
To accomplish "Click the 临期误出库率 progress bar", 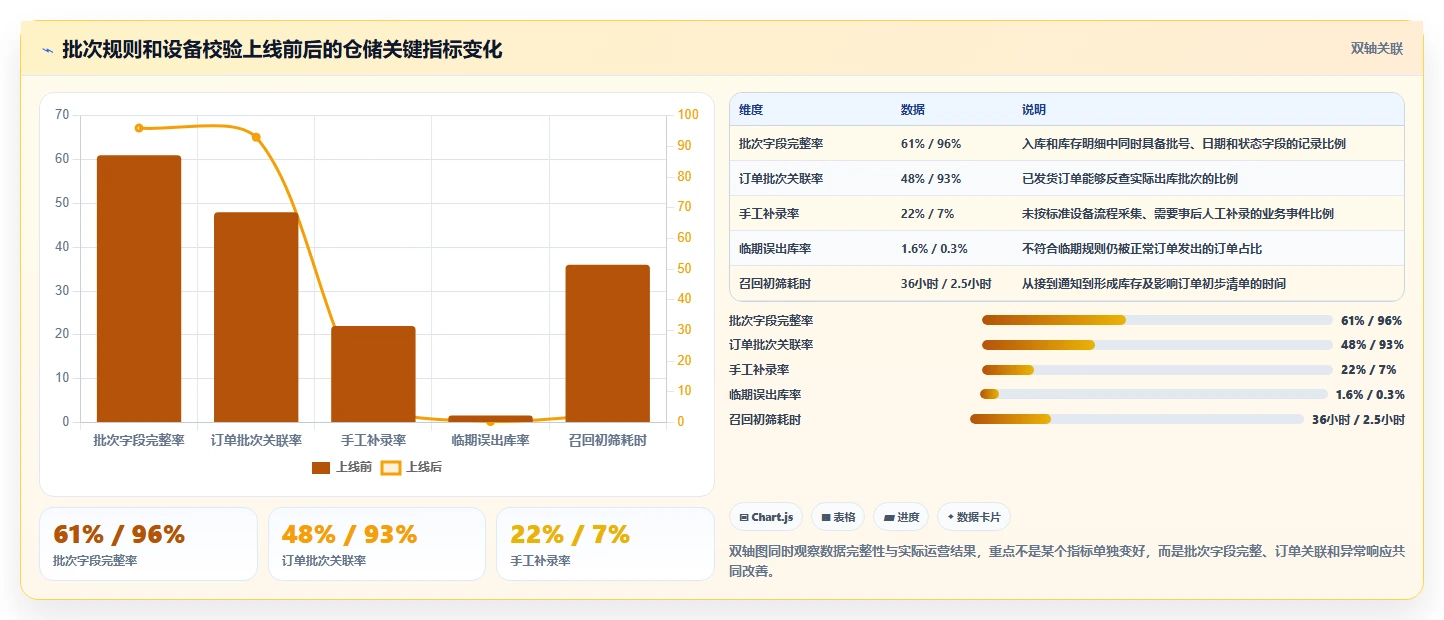I will (x=1153, y=394).
